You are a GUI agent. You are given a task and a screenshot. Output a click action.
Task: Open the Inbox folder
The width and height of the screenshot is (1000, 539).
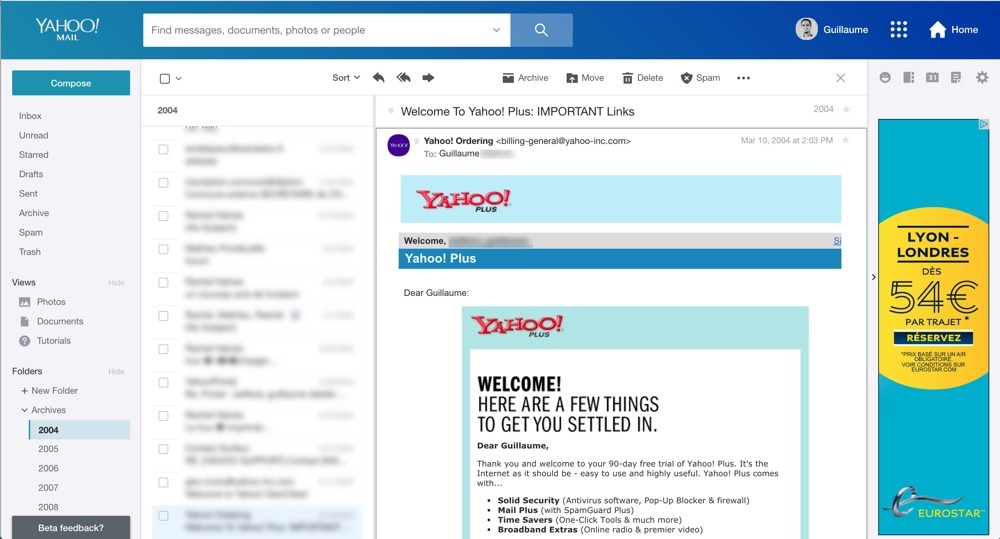(x=30, y=115)
